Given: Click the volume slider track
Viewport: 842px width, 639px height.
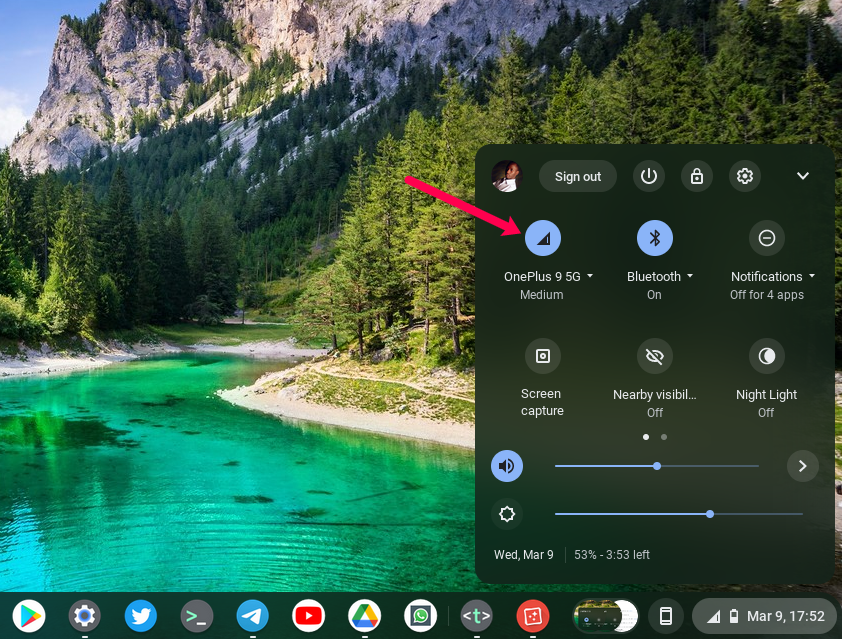Looking at the screenshot, I should (656, 466).
